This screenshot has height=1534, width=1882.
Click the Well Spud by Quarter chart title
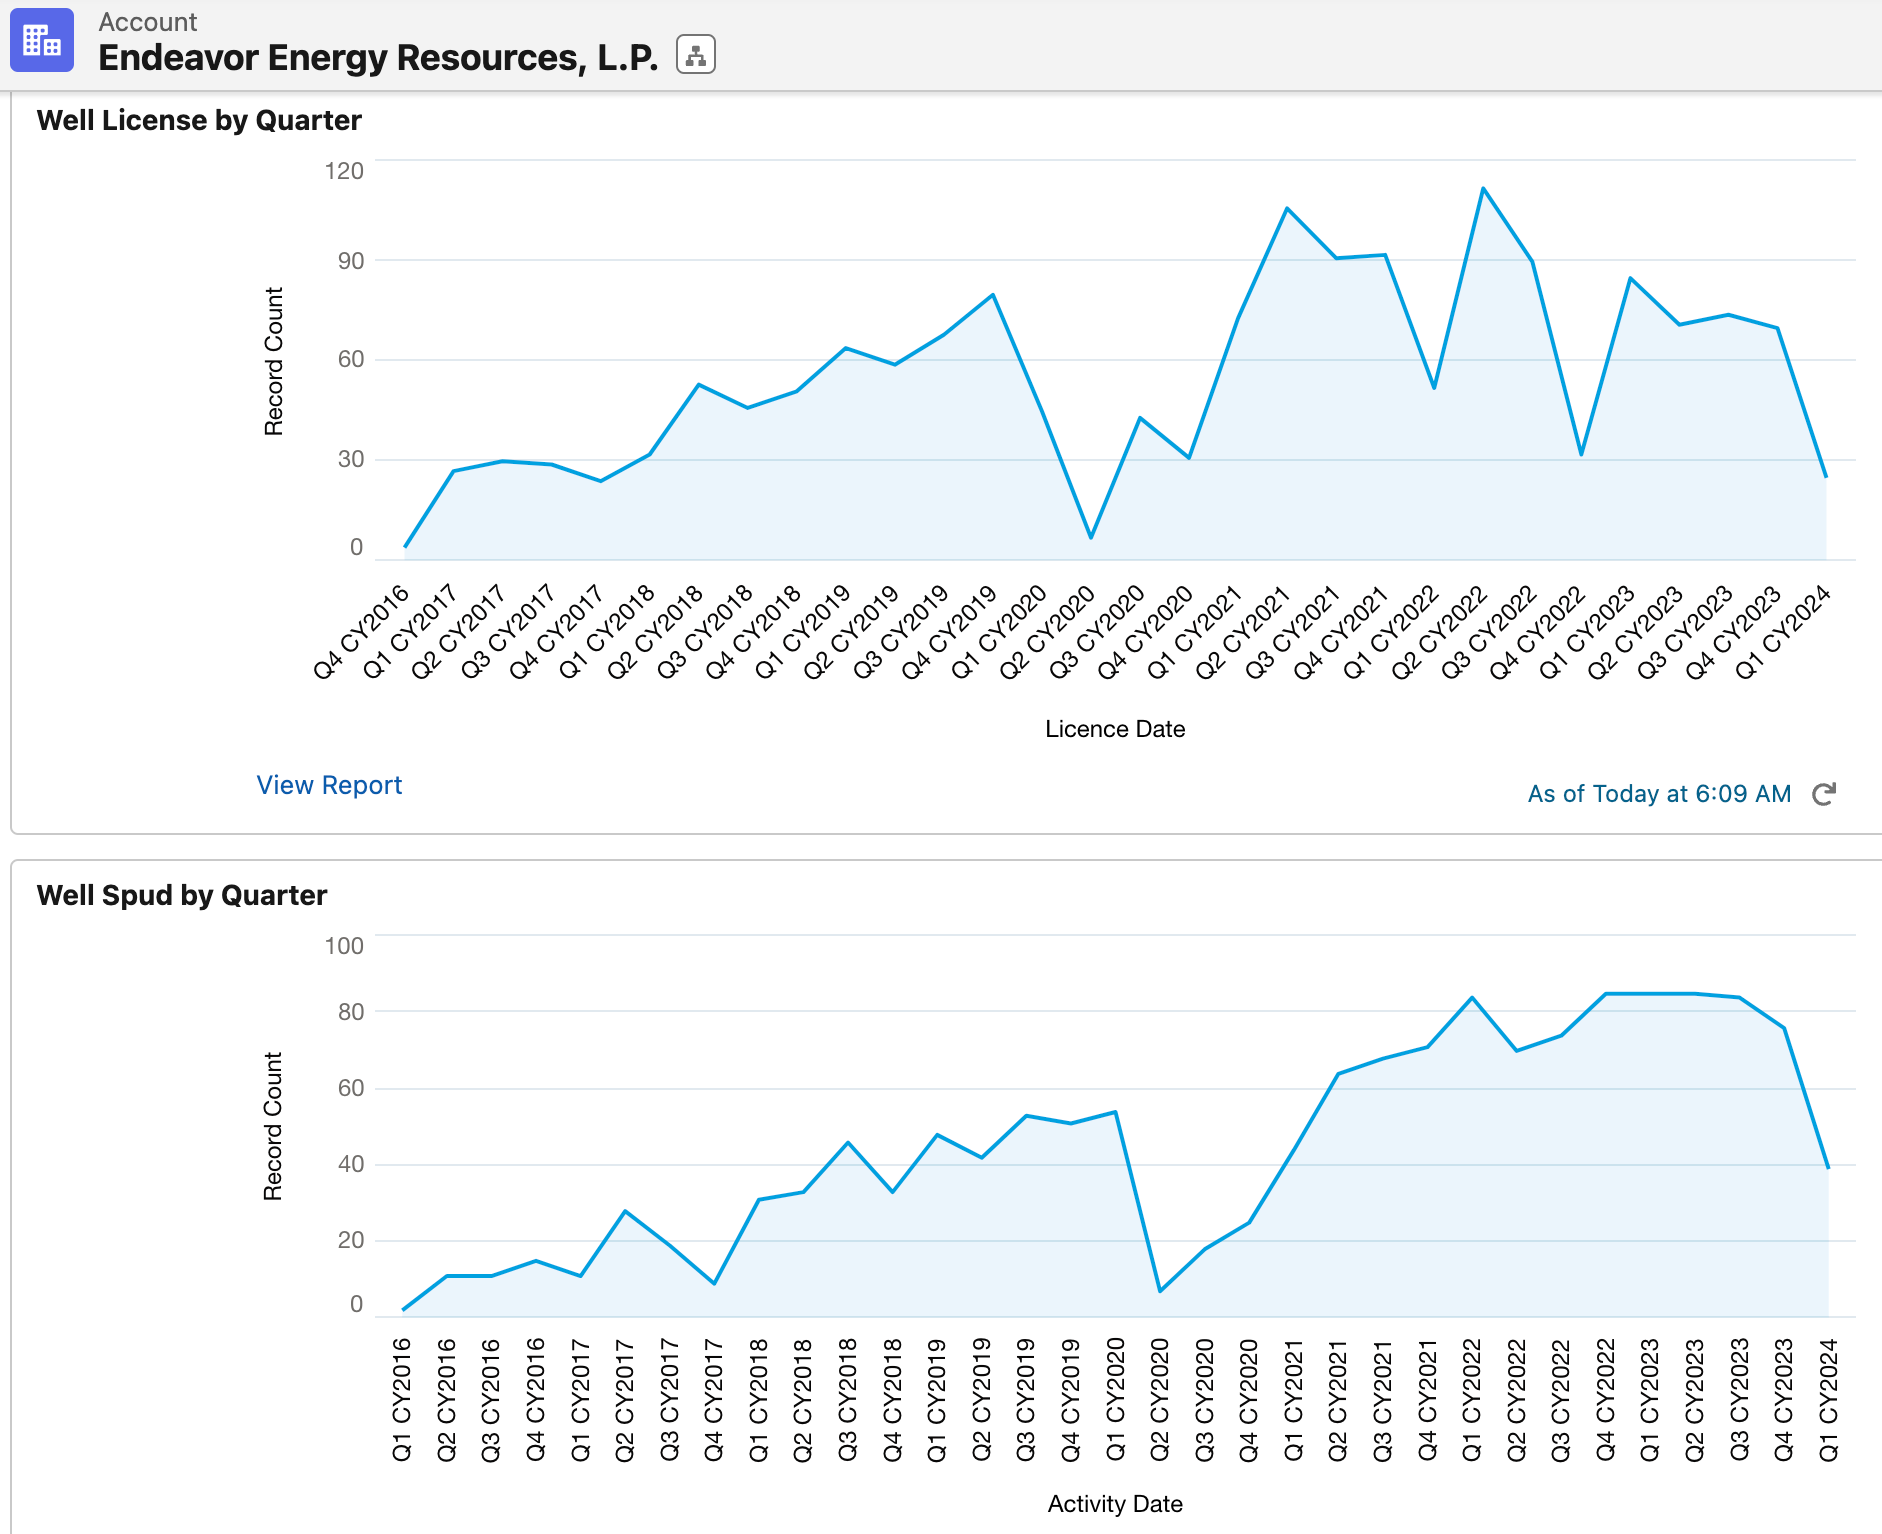pyautogui.click(x=181, y=895)
